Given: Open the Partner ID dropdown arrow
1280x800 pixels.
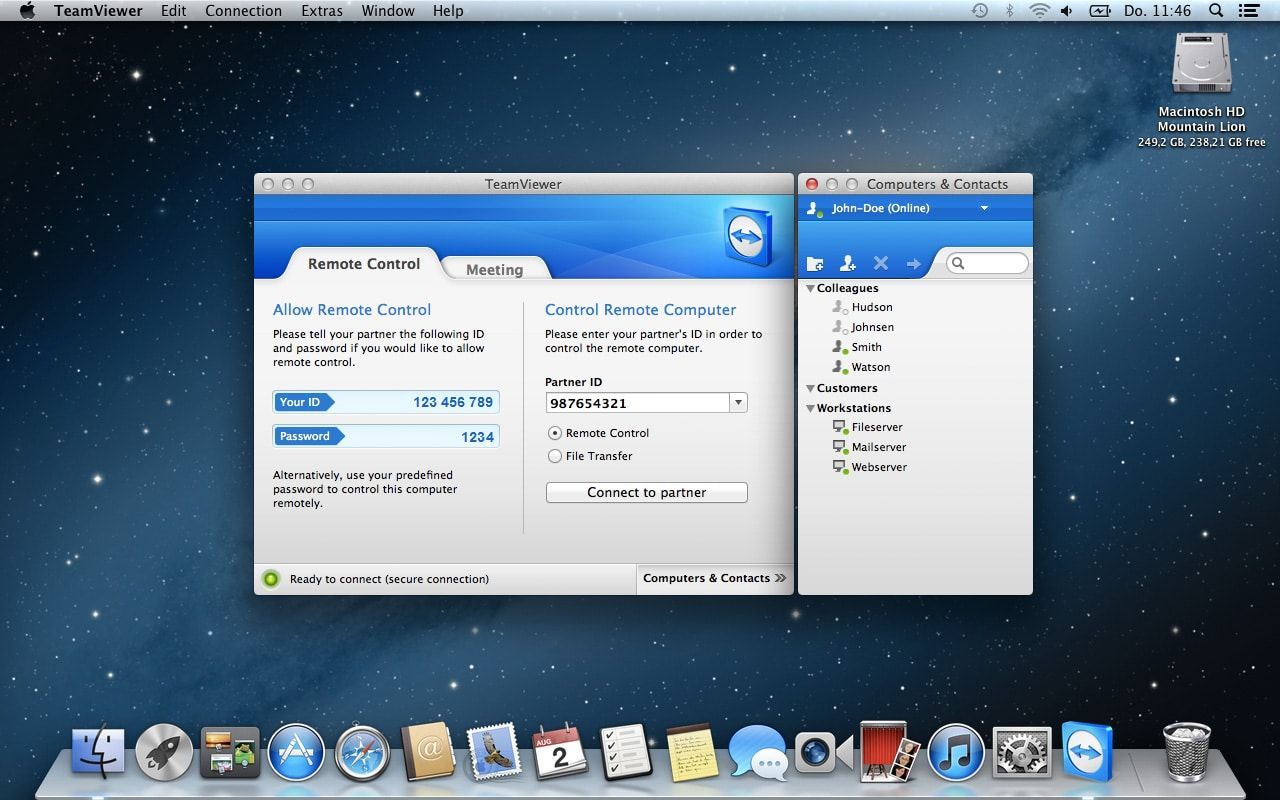Looking at the screenshot, I should coord(738,402).
